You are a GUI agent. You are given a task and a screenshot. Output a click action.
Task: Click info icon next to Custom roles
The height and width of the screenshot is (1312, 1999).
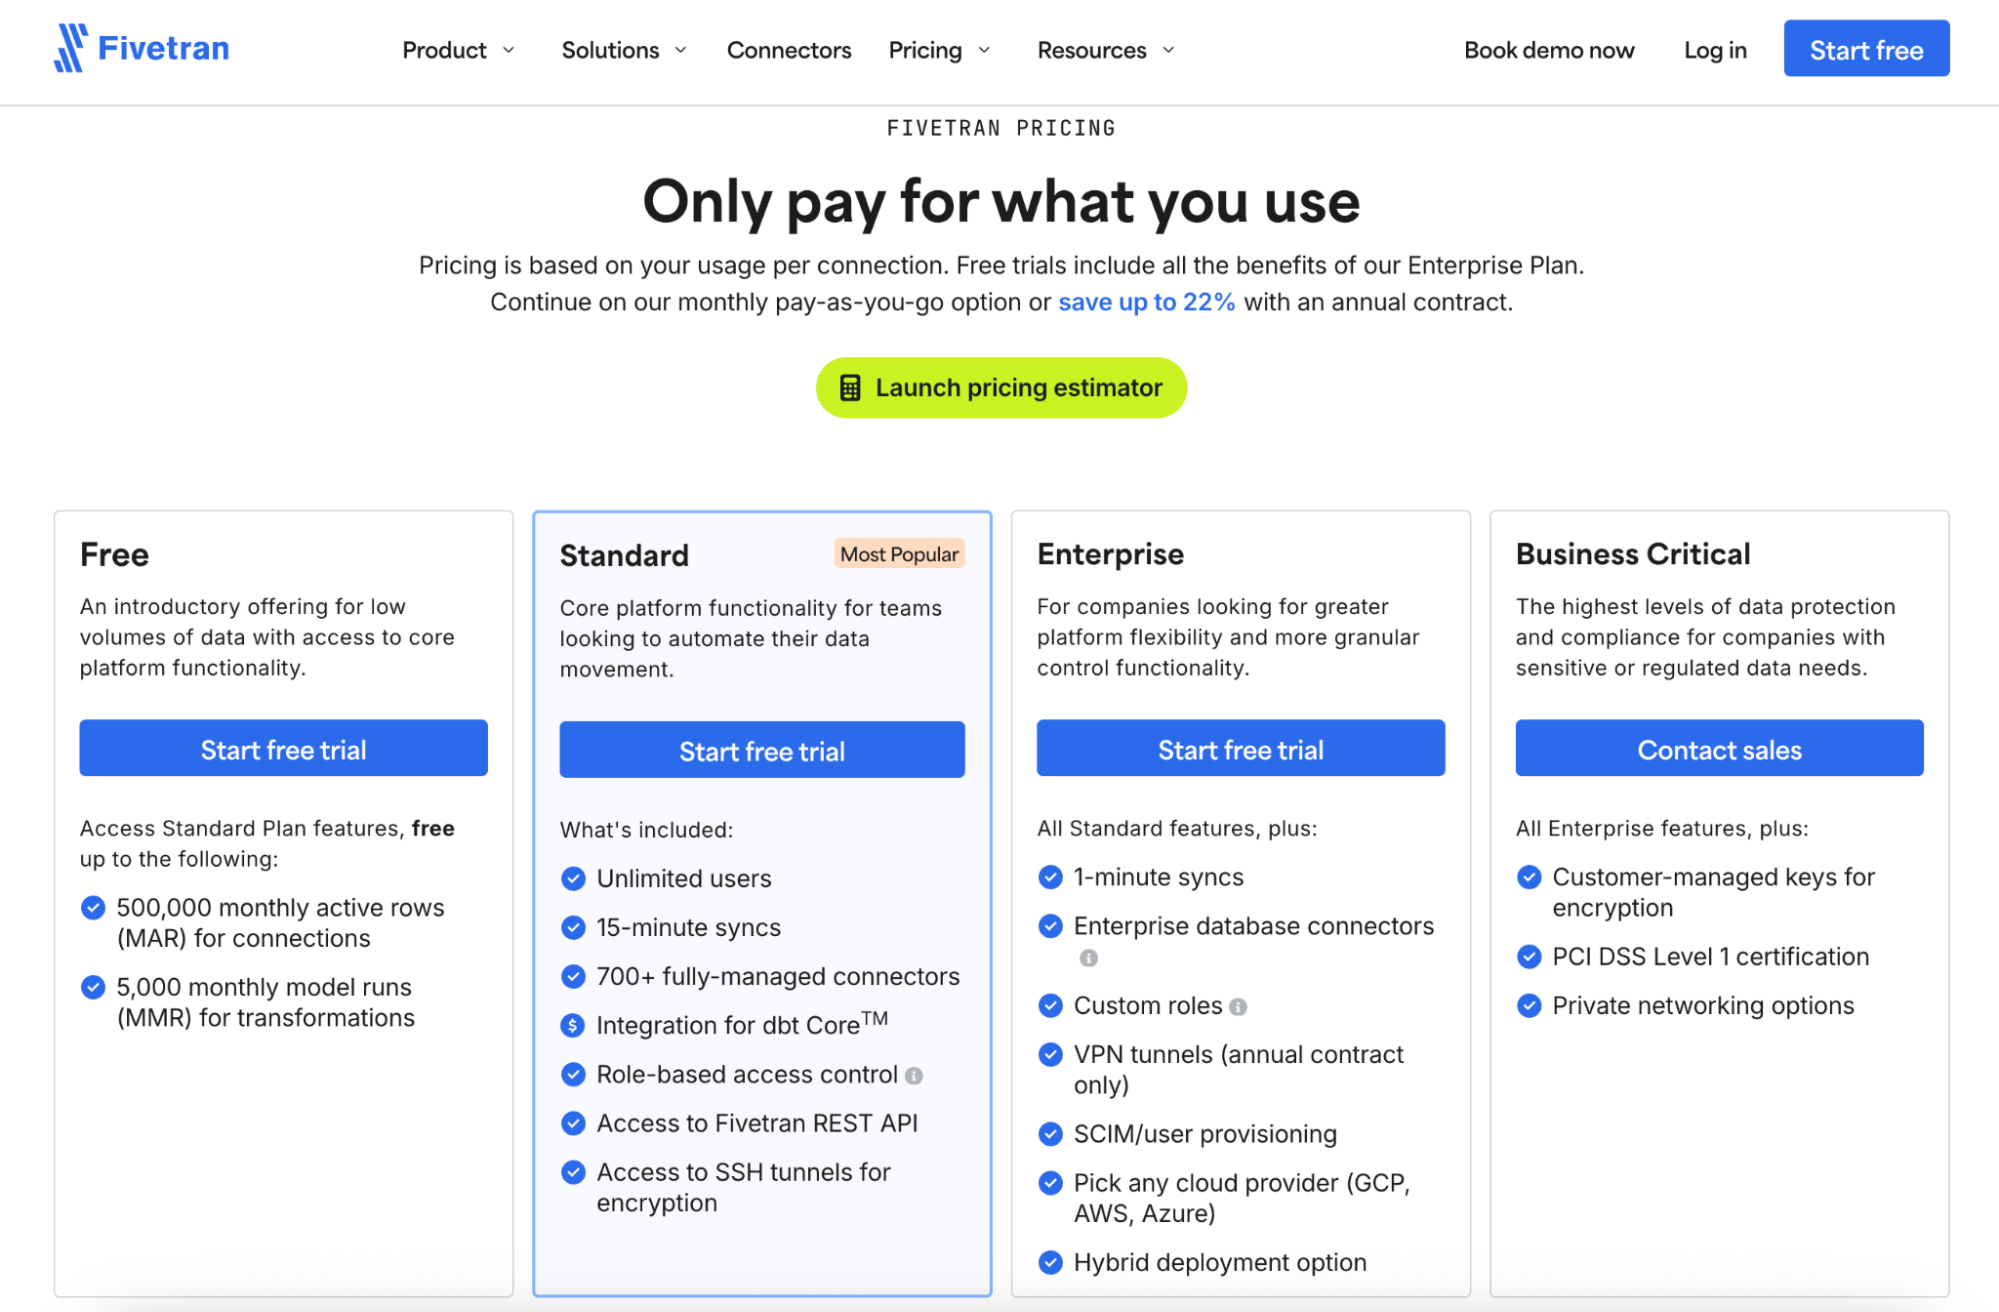[x=1238, y=1007]
